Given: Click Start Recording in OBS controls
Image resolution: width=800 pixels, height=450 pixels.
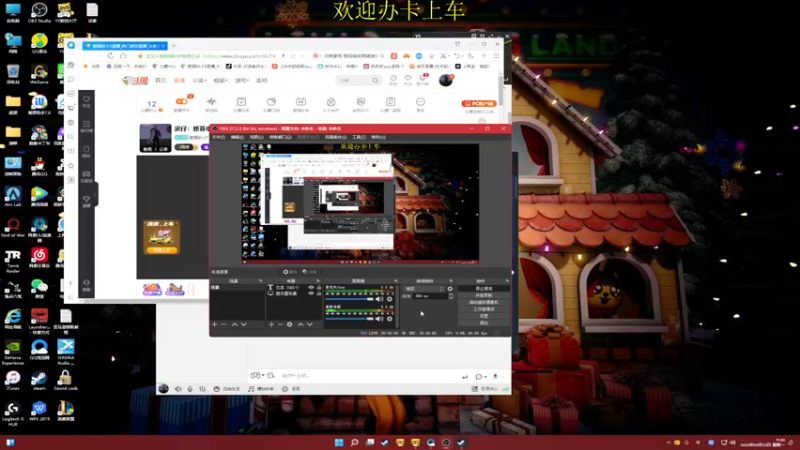Looking at the screenshot, I should 484,295.
